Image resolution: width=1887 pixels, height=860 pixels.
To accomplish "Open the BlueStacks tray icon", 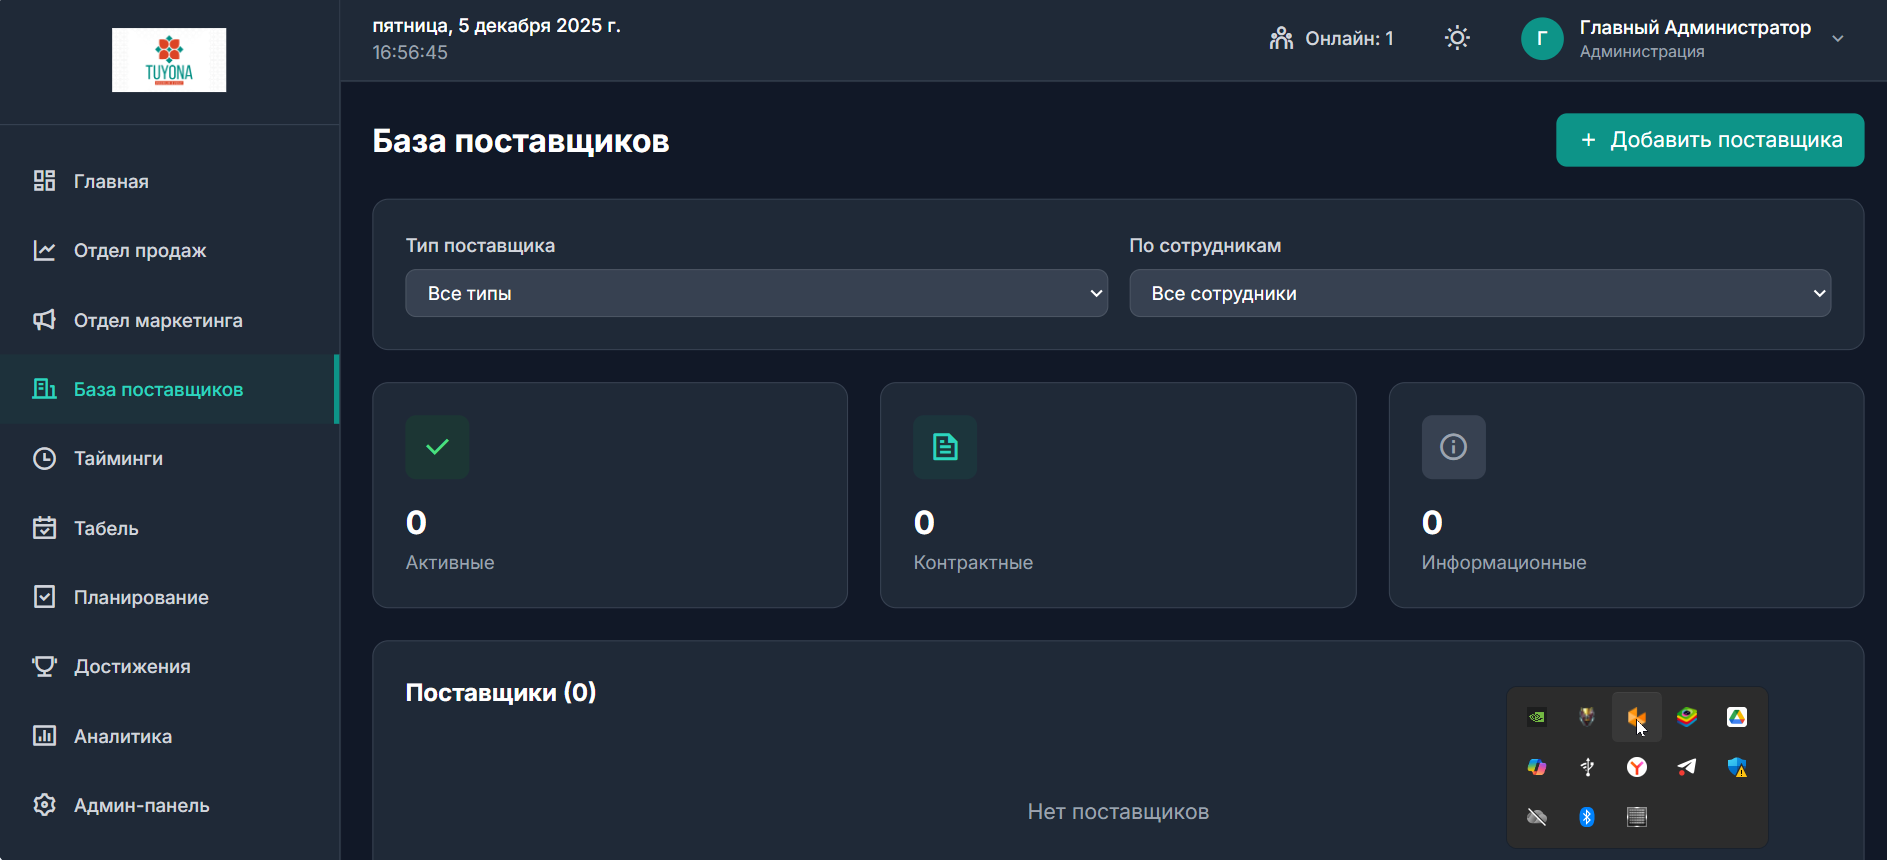I will coord(1687,717).
